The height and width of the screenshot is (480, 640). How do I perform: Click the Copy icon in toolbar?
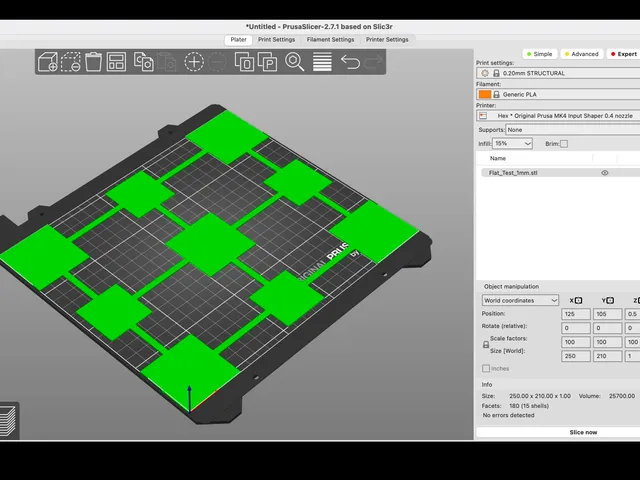[x=144, y=62]
